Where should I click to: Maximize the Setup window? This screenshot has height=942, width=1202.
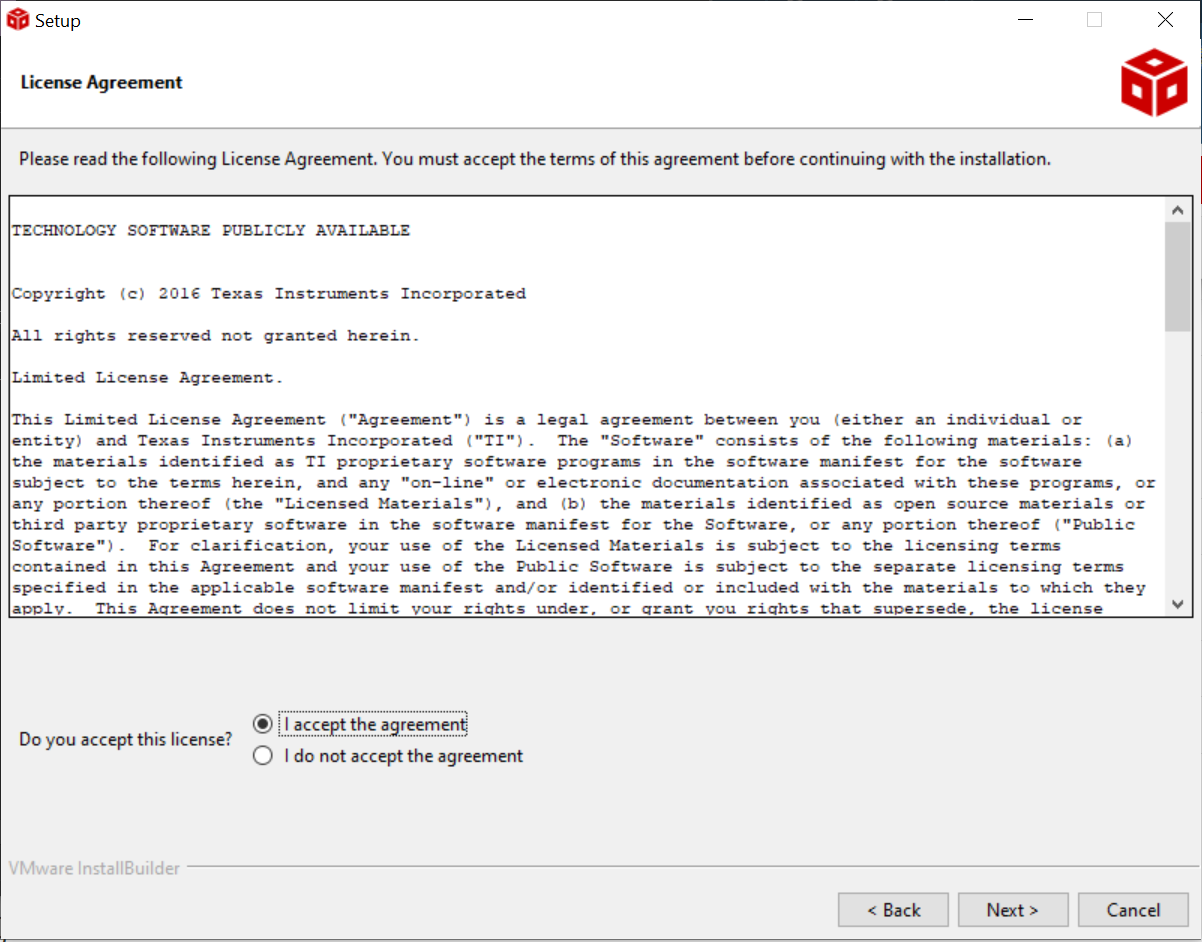(x=1095, y=19)
